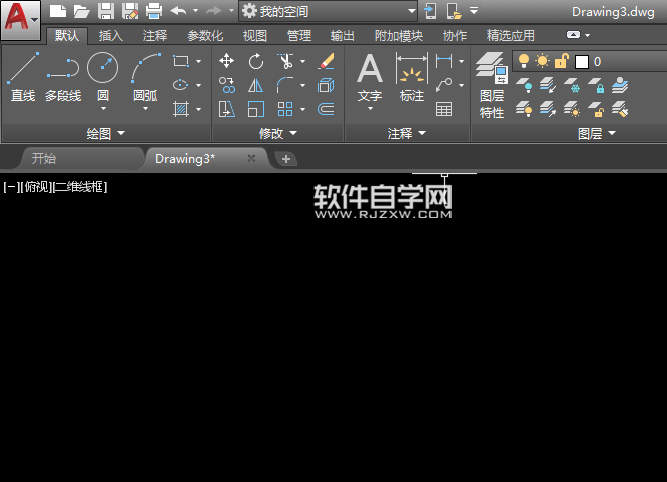Viewport: 667px width, 482px height.
Task: Select the Leader annotation tool
Action: pos(444,85)
